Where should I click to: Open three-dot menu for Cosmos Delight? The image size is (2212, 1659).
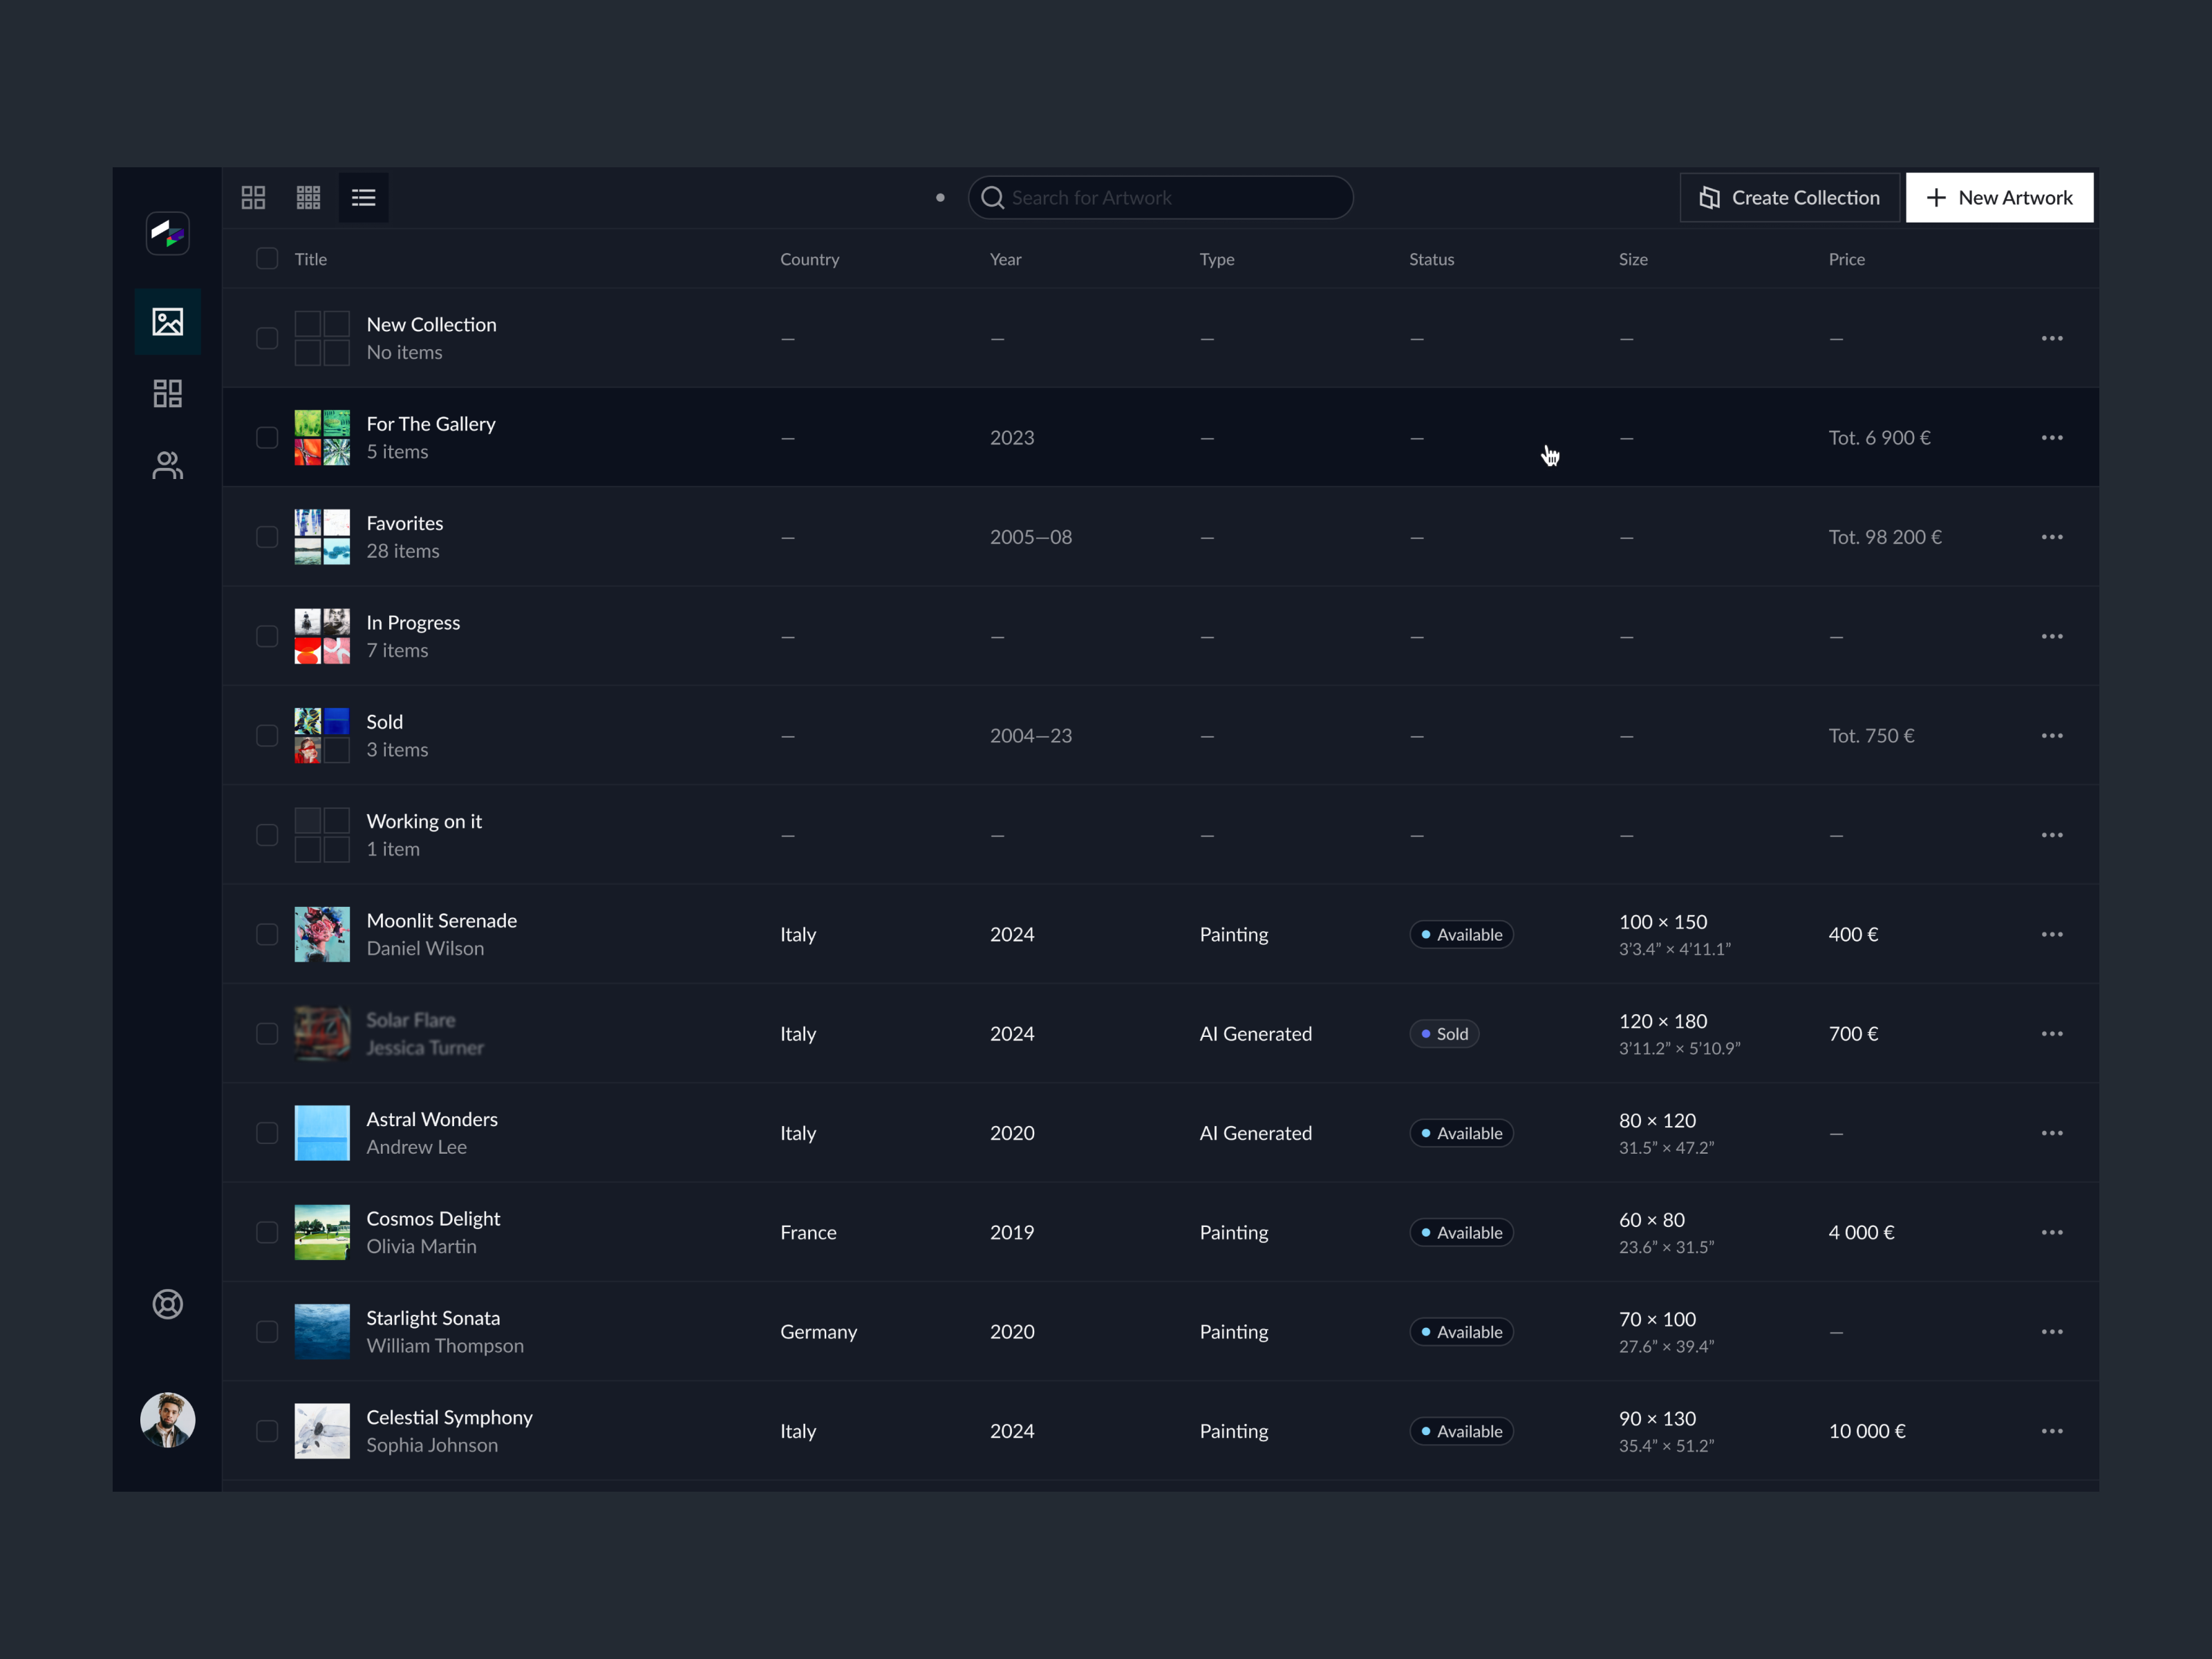2051,1232
